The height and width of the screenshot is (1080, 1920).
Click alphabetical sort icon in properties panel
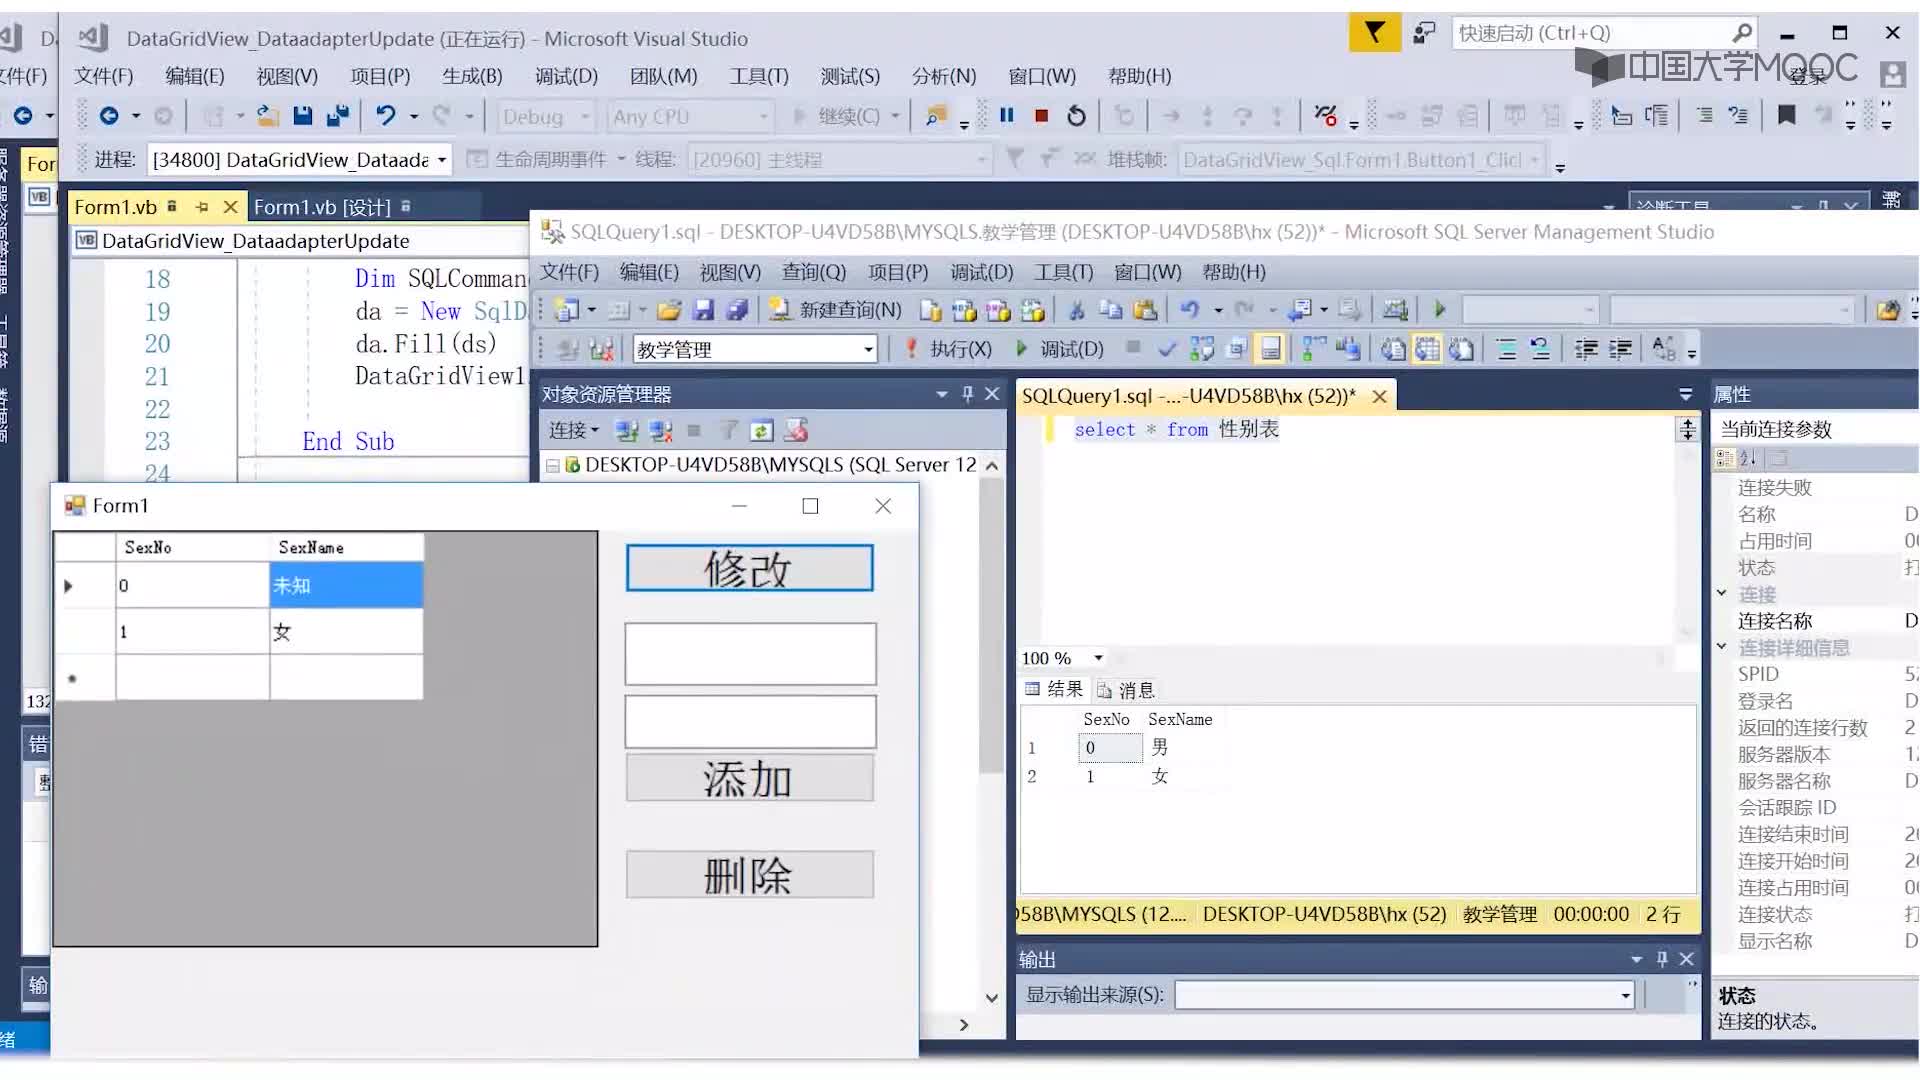coord(1747,458)
